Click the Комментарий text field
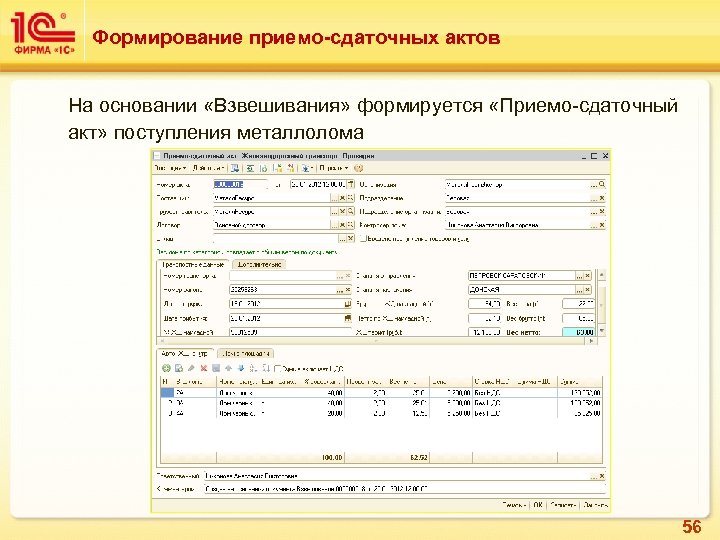 point(405,489)
